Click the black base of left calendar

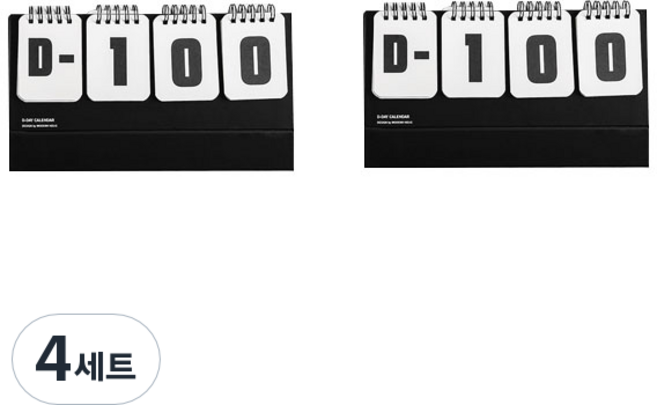pos(151,151)
